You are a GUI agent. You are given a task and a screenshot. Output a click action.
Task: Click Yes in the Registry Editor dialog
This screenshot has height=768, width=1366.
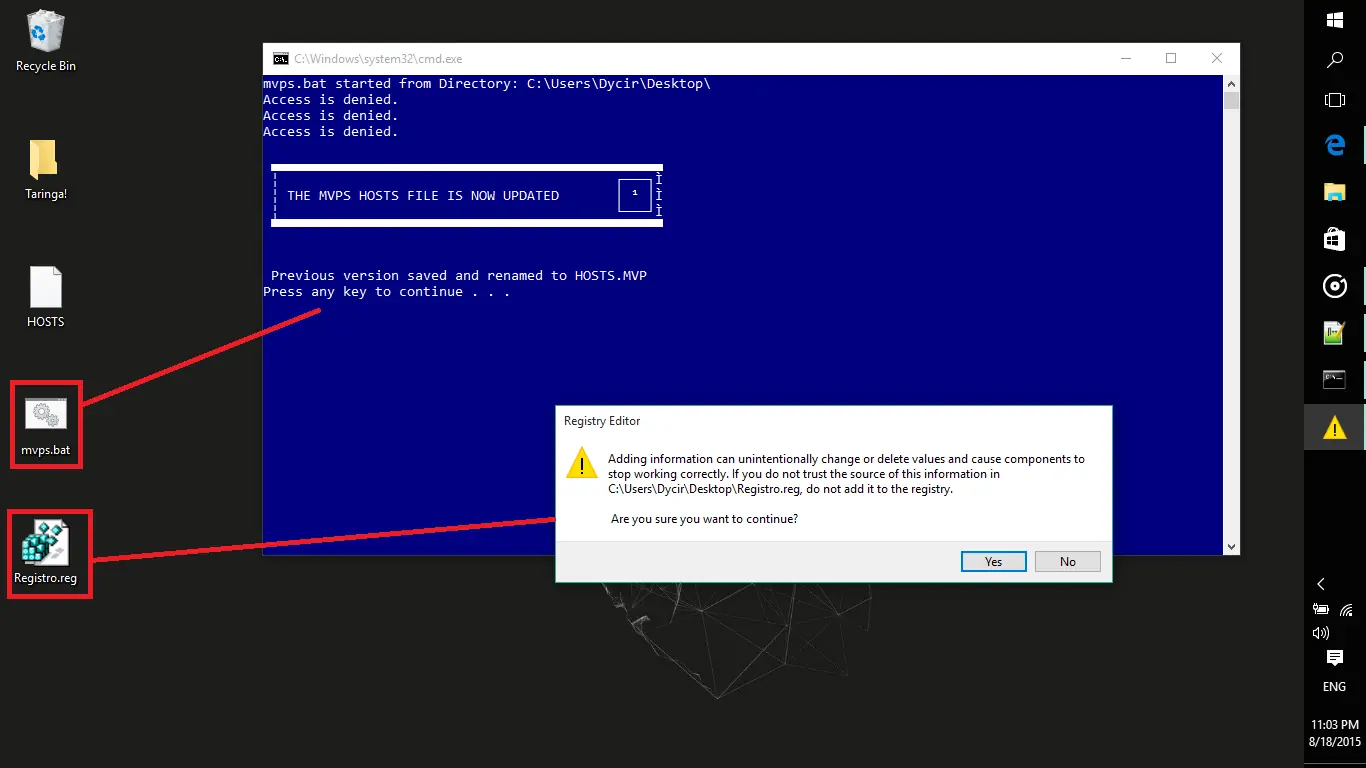tap(994, 561)
